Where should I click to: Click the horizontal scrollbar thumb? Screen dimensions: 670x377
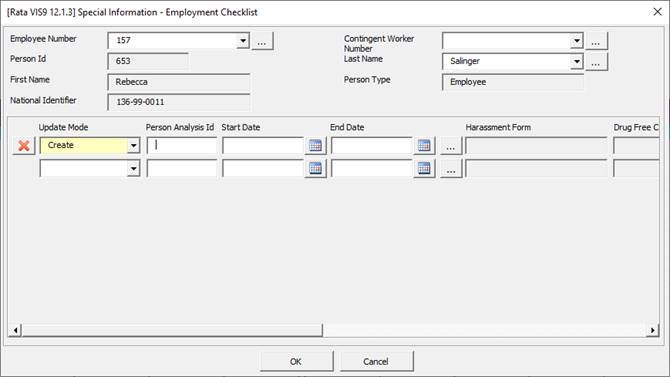[172, 330]
